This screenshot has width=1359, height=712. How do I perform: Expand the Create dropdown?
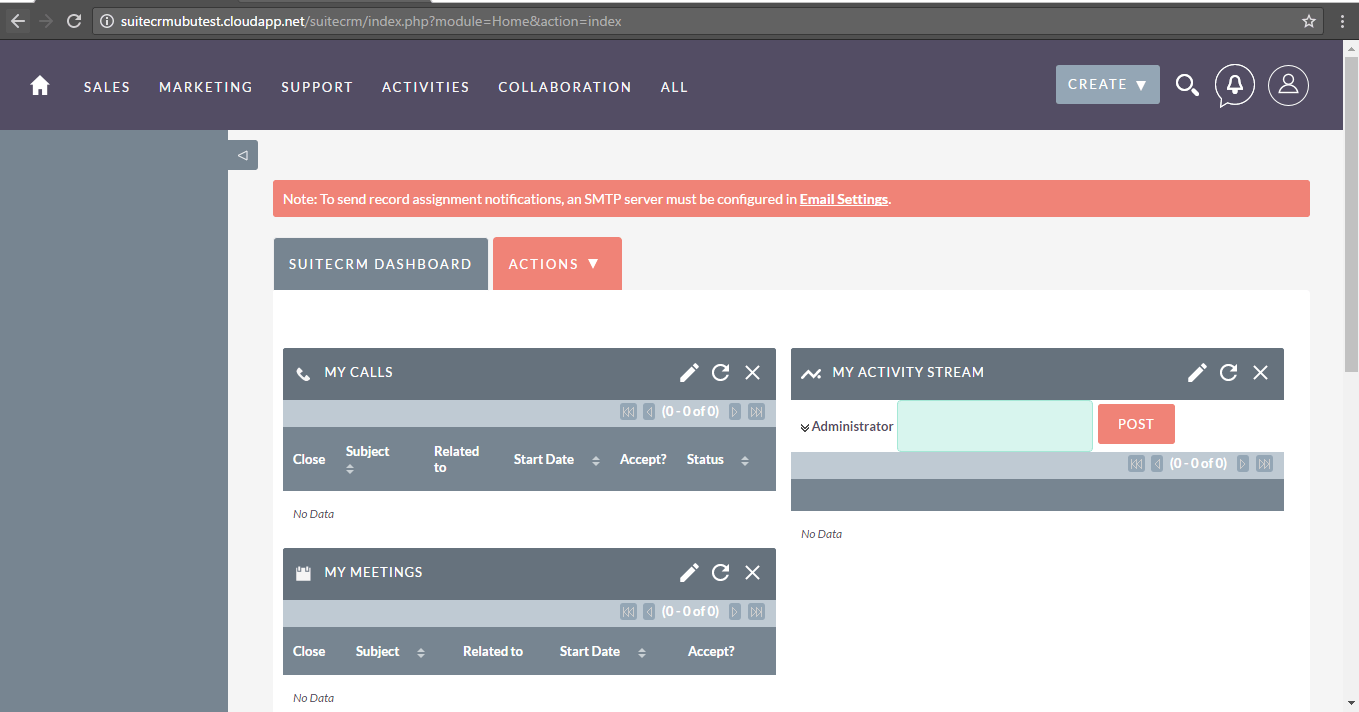click(x=1107, y=85)
